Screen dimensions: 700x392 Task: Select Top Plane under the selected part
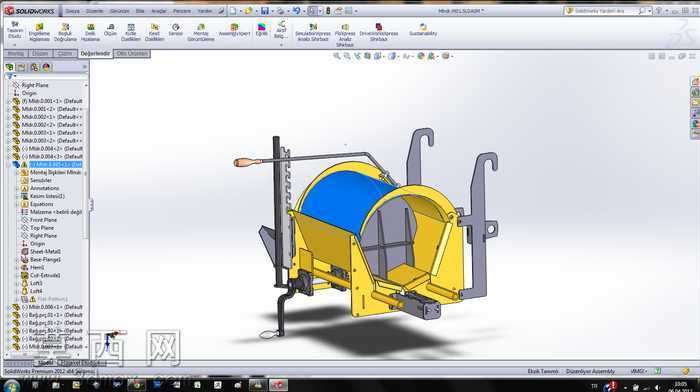point(42,228)
